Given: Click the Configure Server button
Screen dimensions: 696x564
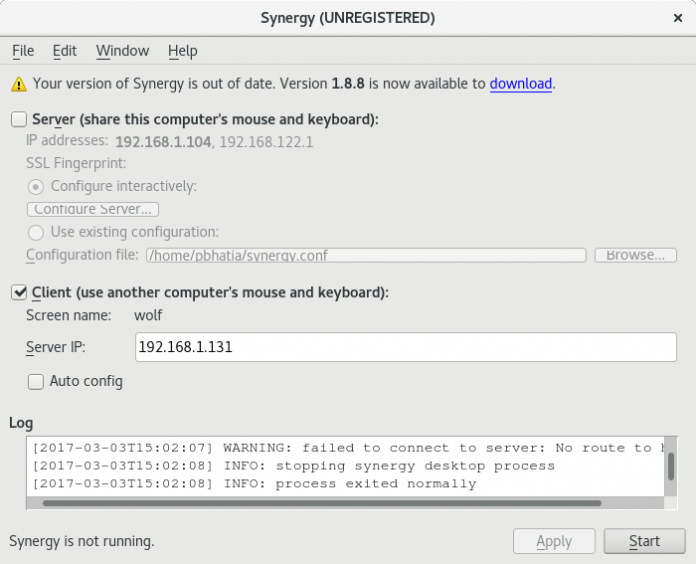Looking at the screenshot, I should pyautogui.click(x=93, y=209).
